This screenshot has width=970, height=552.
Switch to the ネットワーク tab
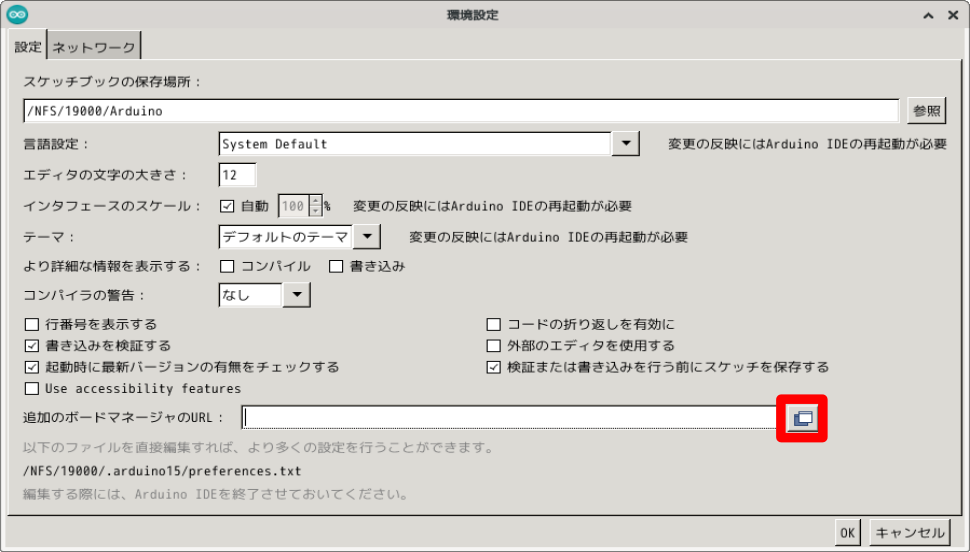tap(94, 47)
